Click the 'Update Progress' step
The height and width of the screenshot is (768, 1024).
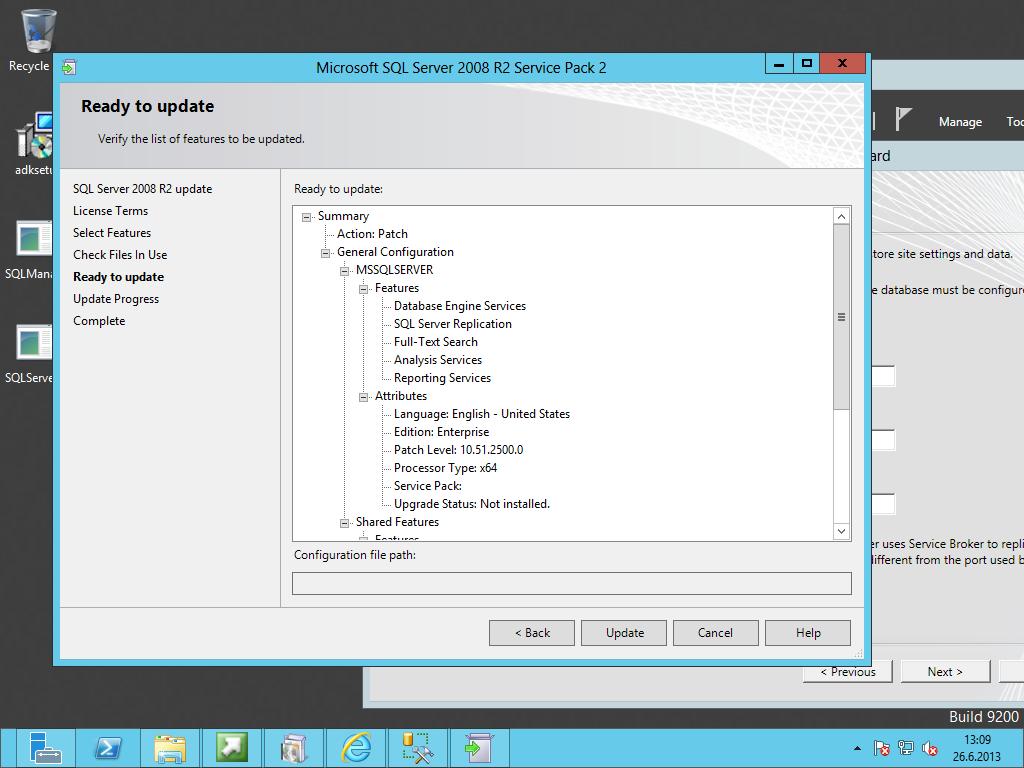[116, 299]
